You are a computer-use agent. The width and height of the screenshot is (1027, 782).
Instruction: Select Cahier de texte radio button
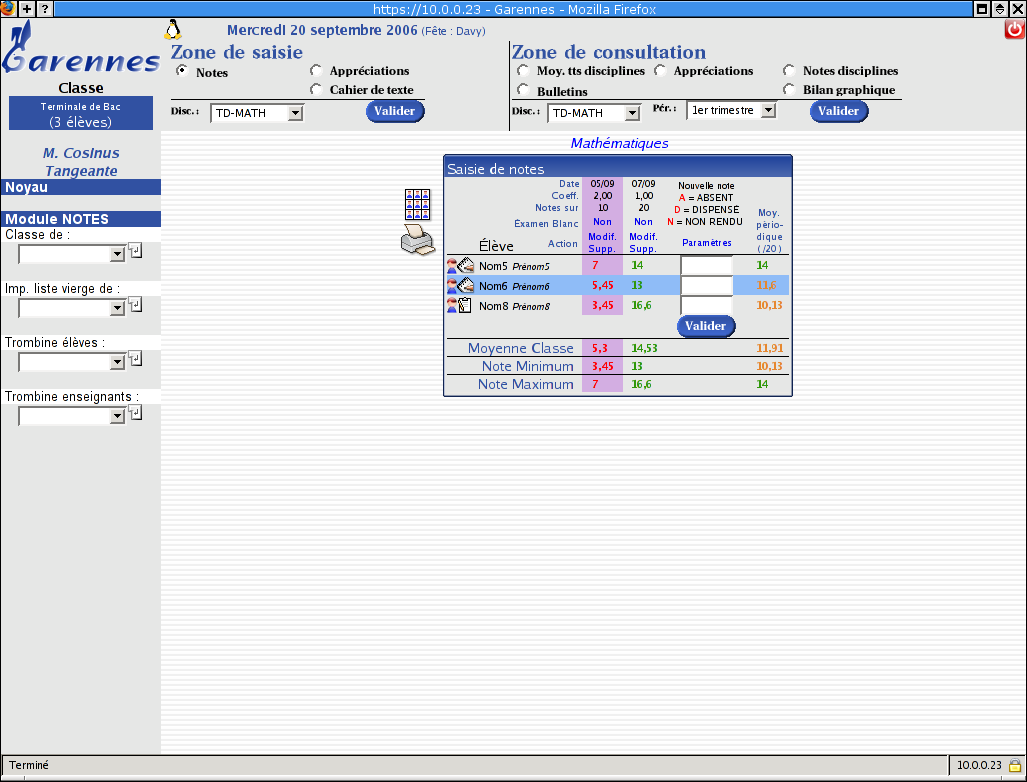[x=316, y=90]
